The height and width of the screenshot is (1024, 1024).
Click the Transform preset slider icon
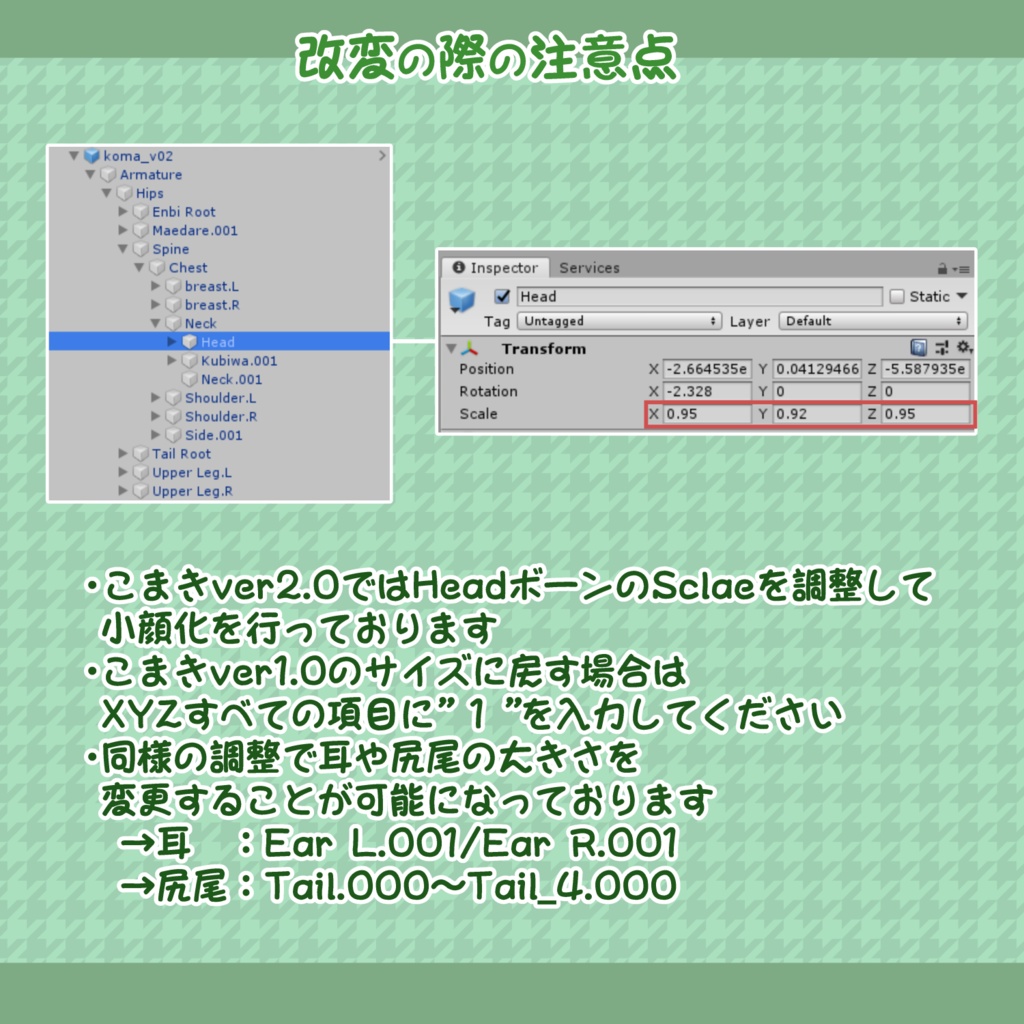point(942,347)
